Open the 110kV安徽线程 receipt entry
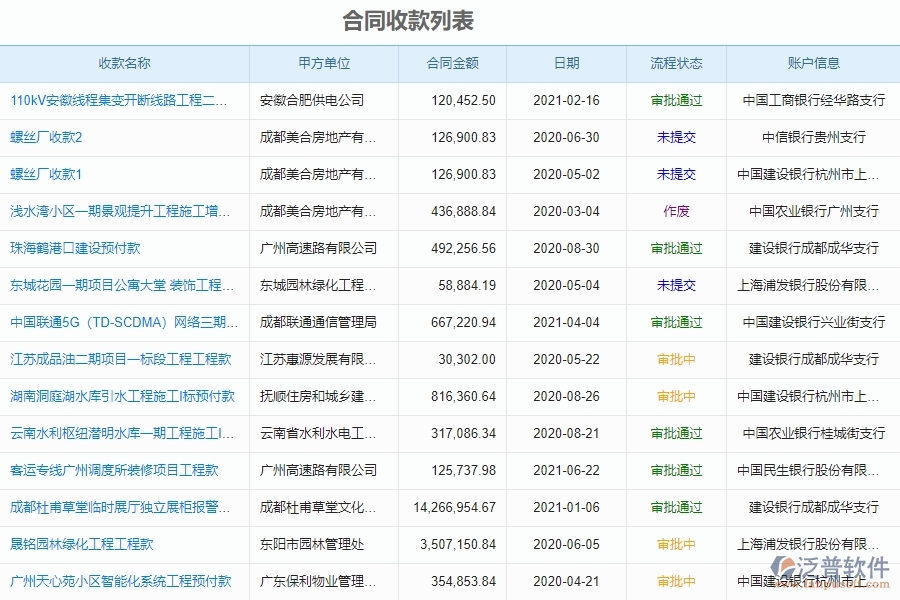Screen dimensions: 900x600 coord(120,100)
